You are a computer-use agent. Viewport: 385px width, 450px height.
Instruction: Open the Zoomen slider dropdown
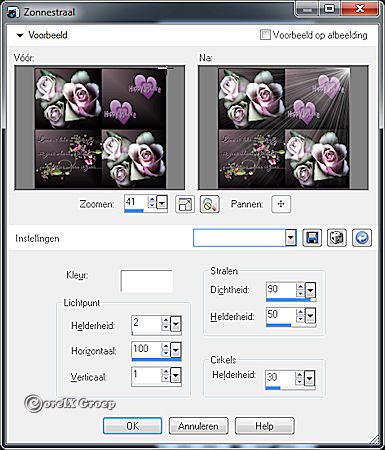pyautogui.click(x=162, y=203)
